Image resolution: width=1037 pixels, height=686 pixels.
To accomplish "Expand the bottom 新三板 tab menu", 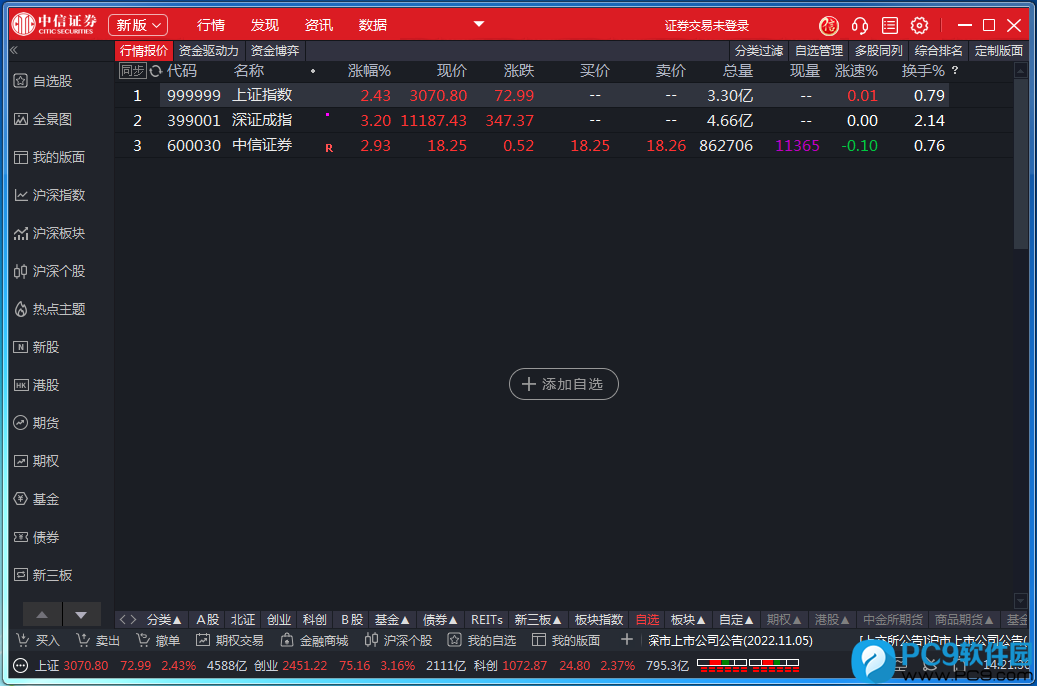I will tap(538, 620).
